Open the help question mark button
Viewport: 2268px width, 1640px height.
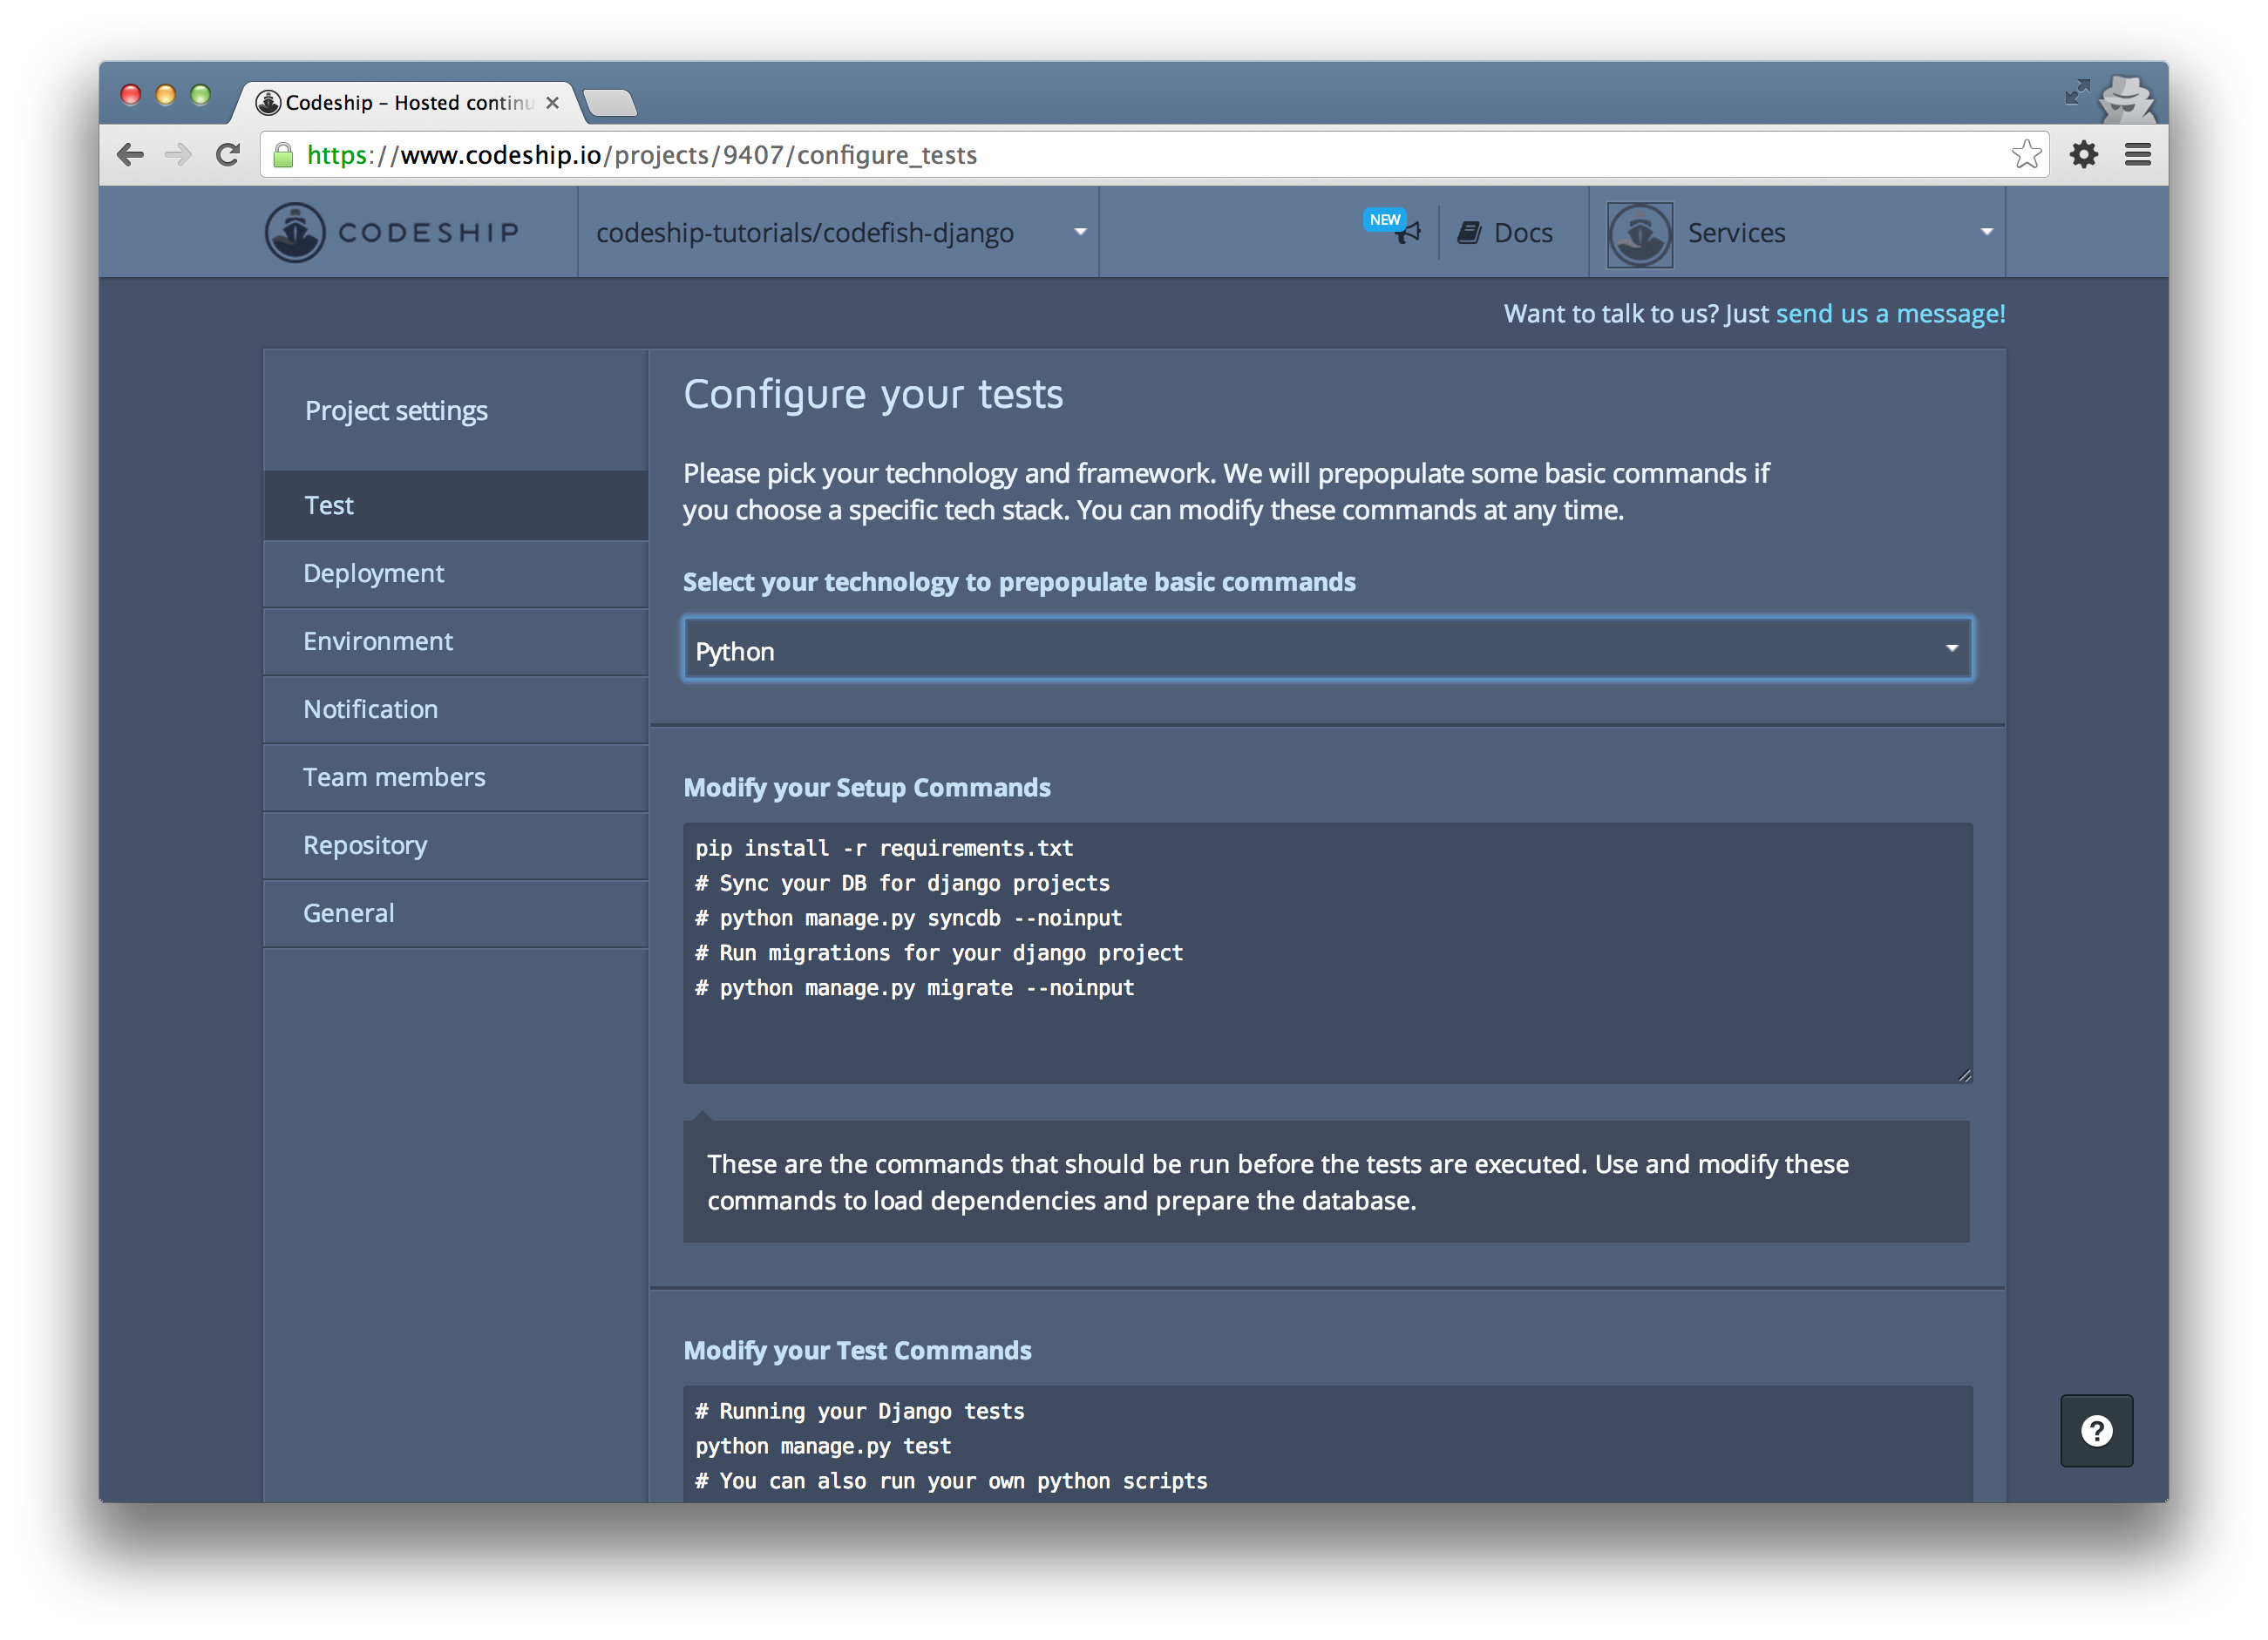pos(2096,1431)
